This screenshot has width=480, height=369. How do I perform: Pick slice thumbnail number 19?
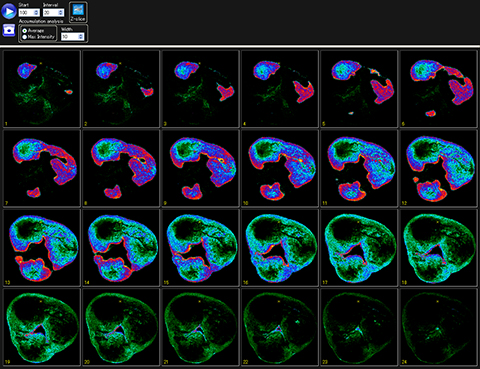[x=42, y=327]
